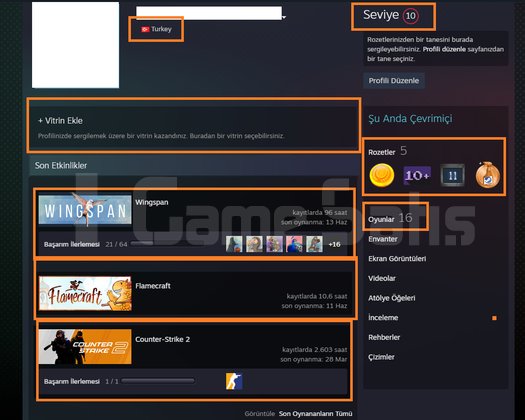This screenshot has height=420, width=525.
Task: Open the Rehberler page
Action: (384, 337)
